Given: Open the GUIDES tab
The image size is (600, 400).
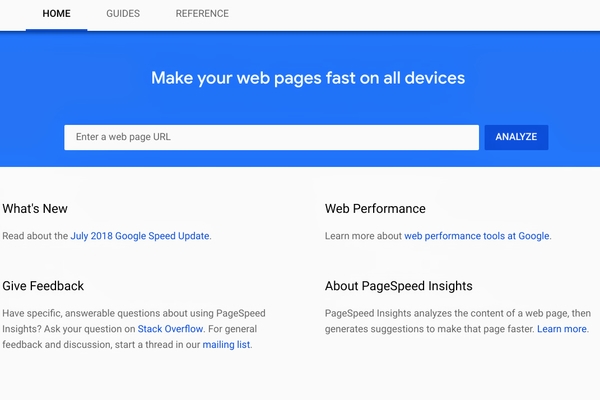Looking at the screenshot, I should 123,14.
